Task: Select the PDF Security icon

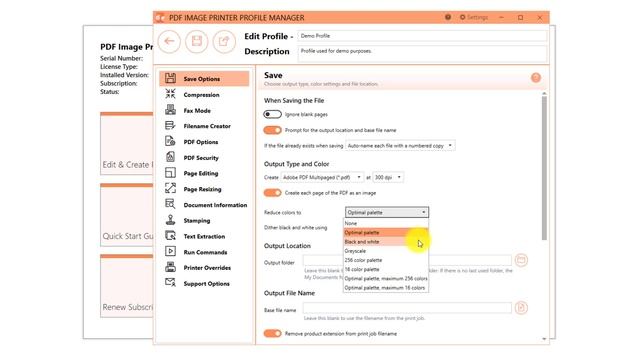Action: coord(170,157)
